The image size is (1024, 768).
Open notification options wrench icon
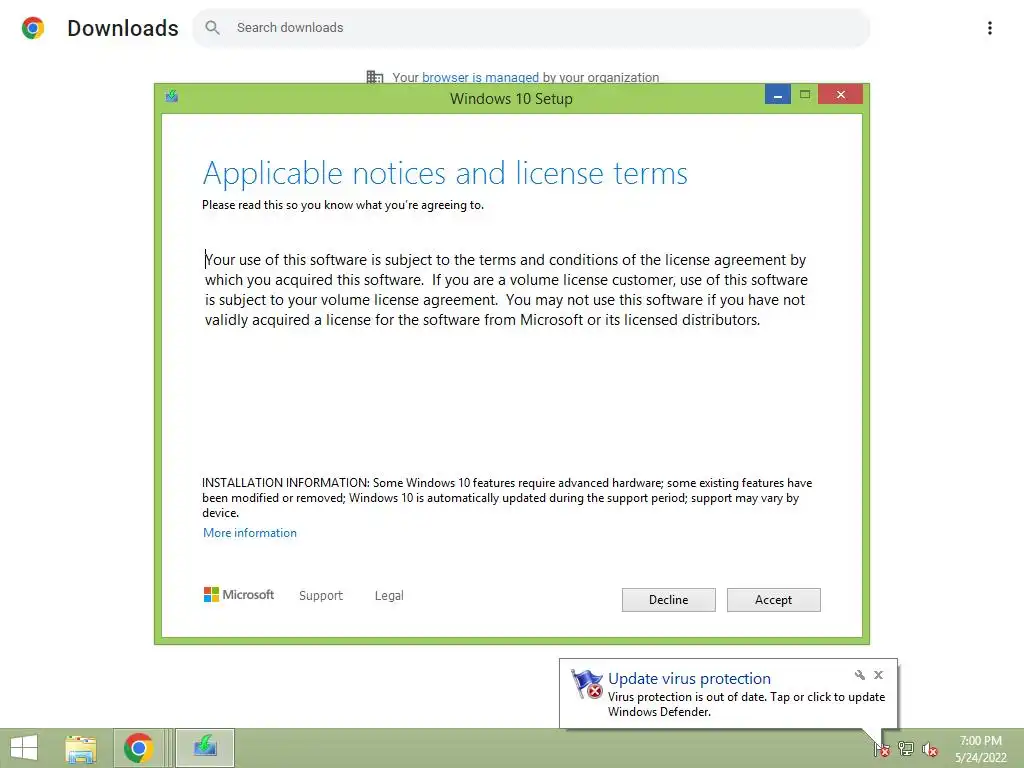(x=859, y=675)
